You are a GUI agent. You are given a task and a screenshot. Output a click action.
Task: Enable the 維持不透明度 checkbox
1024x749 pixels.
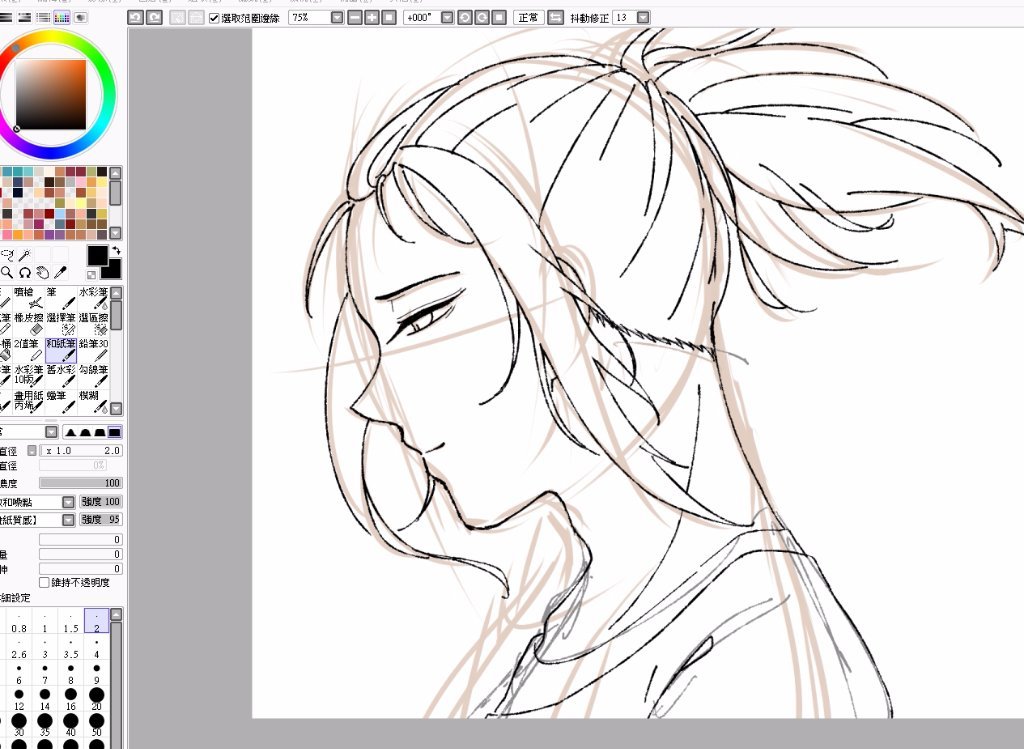click(44, 582)
